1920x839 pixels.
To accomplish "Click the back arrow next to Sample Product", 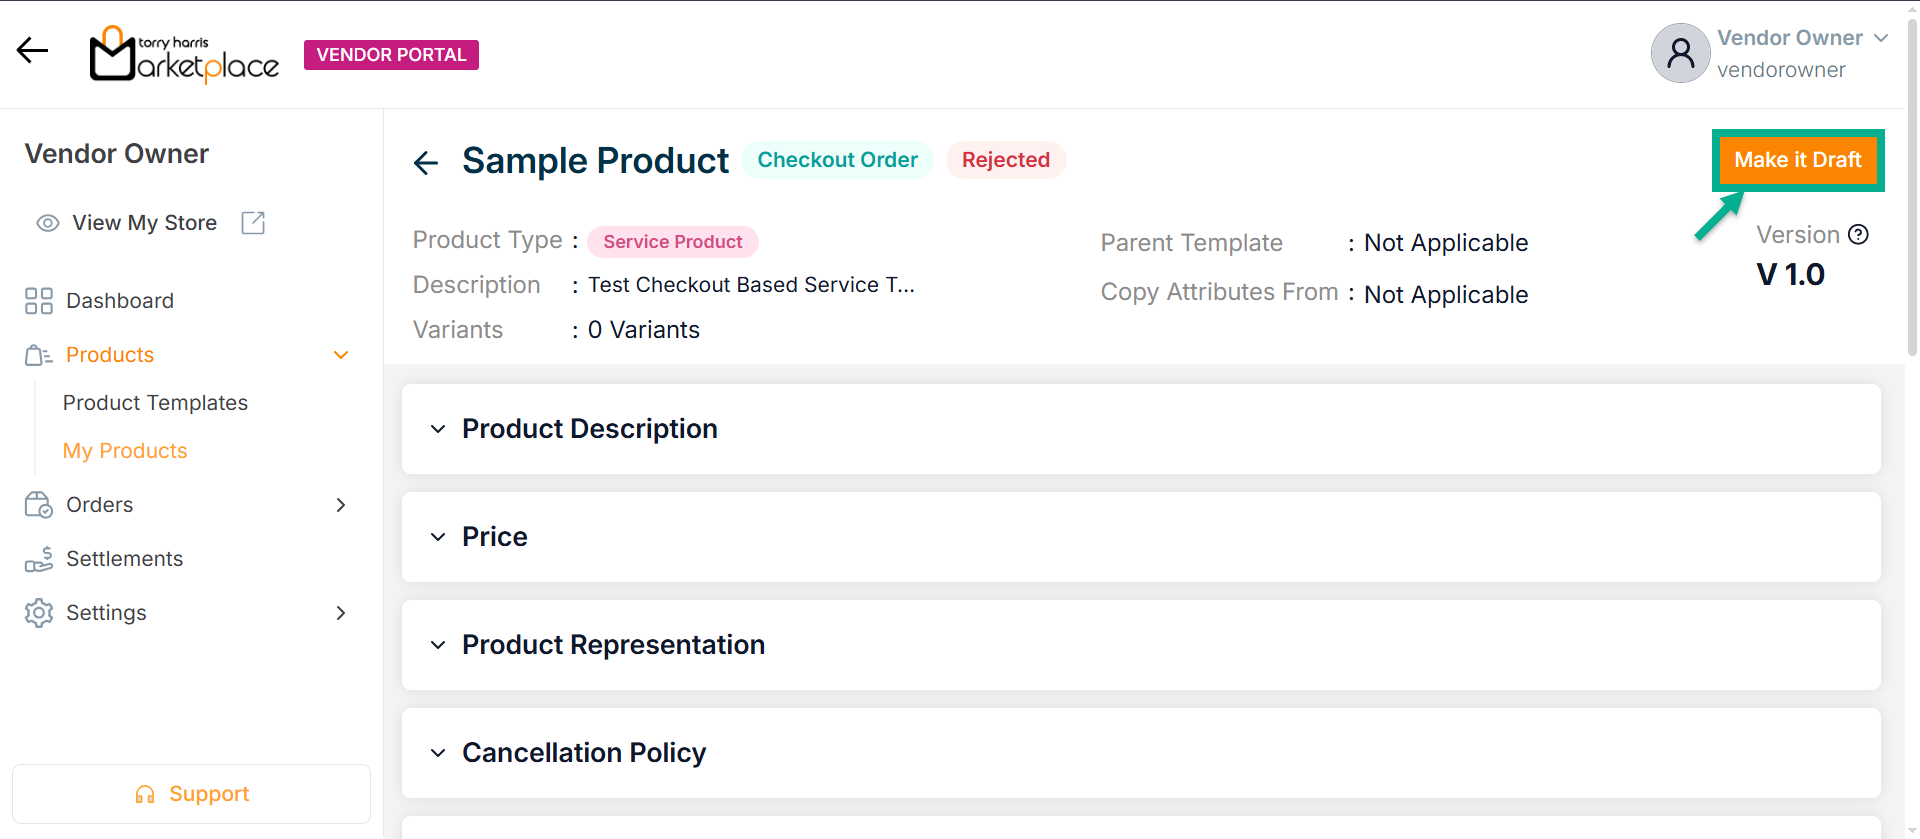I will click(426, 162).
